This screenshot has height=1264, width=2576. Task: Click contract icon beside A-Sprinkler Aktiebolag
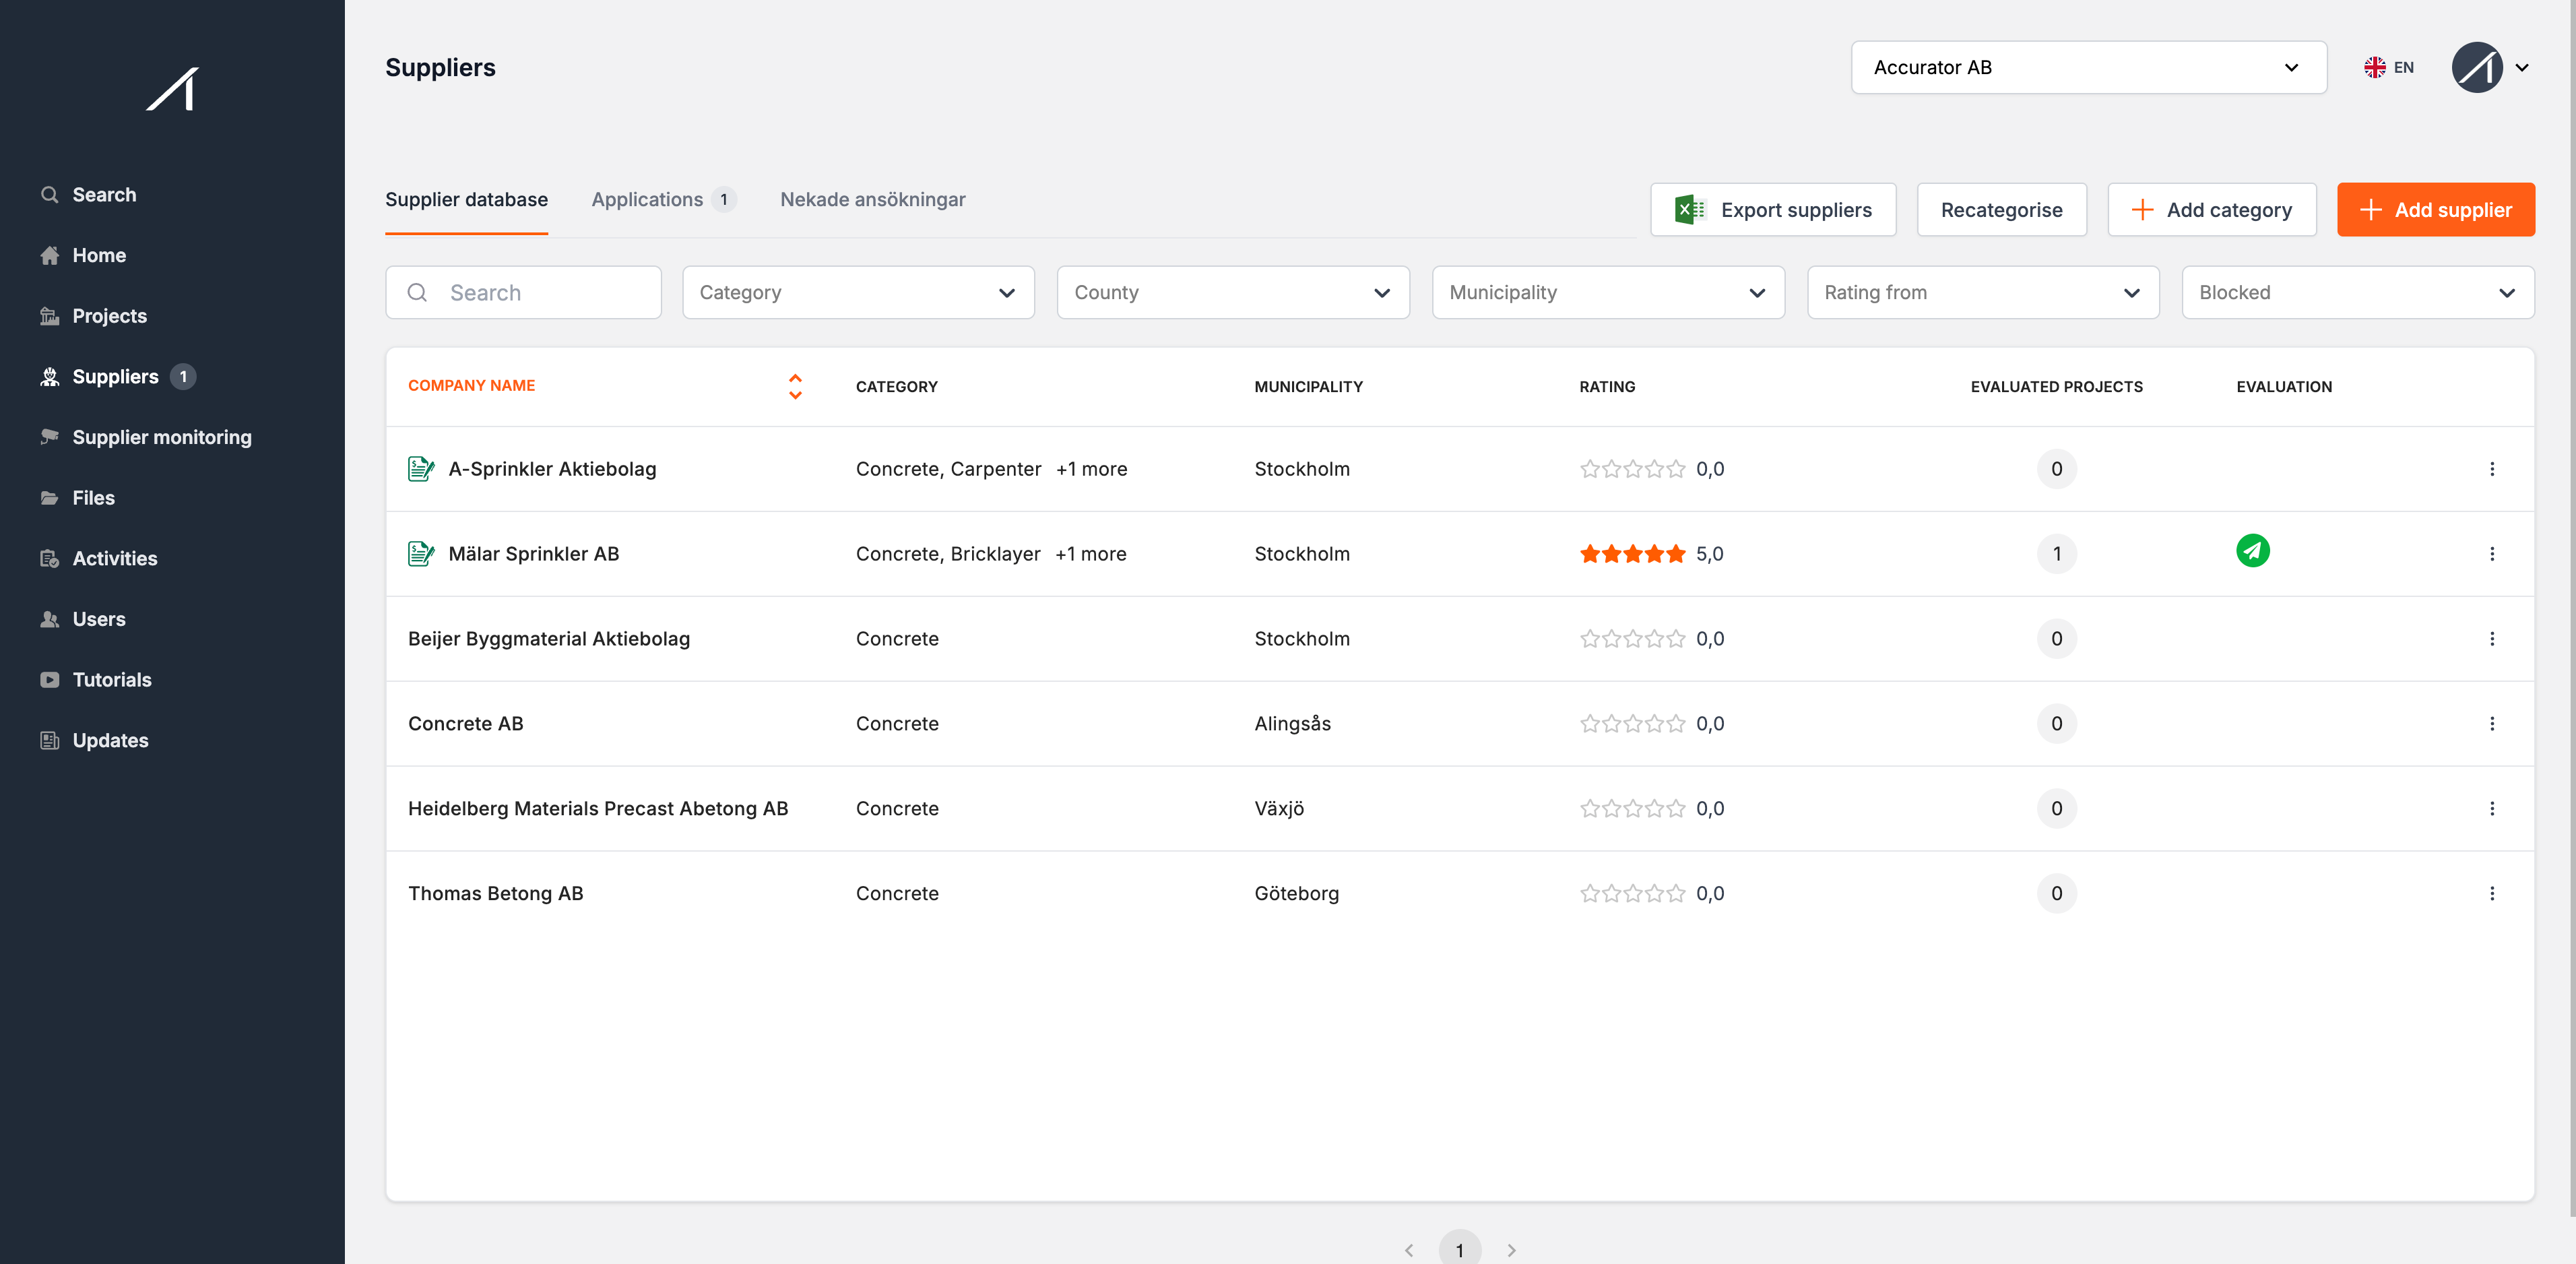click(x=421, y=468)
